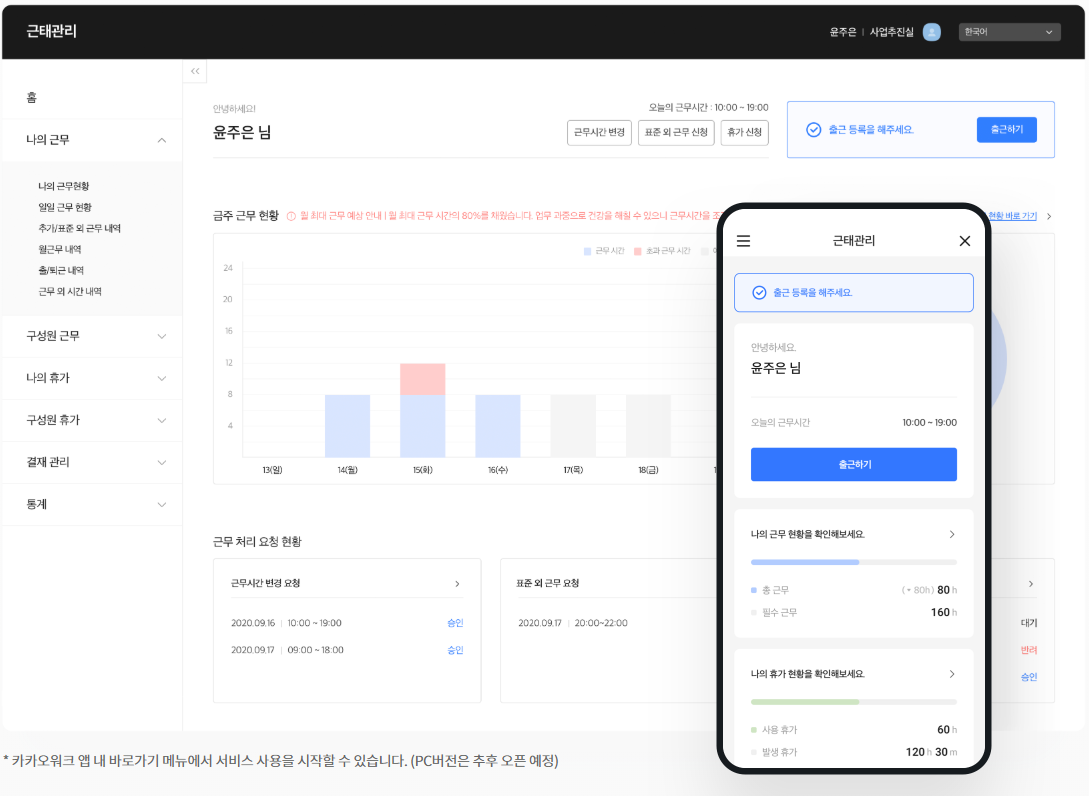1089x796 pixels.
Task: Click check-circle icon in desktop 출근 등록 banner
Action: point(813,130)
